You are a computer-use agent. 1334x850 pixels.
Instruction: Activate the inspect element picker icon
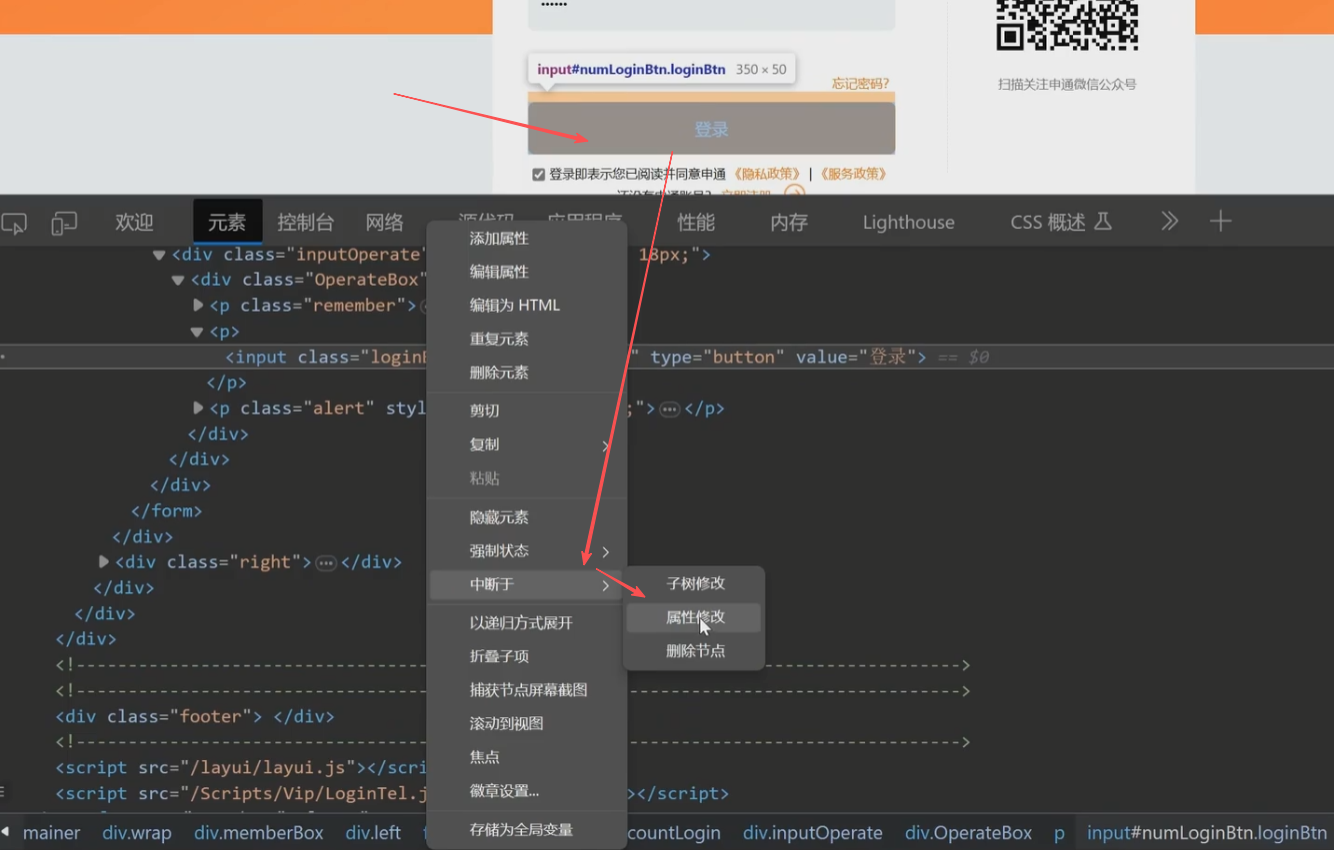tap(14, 223)
